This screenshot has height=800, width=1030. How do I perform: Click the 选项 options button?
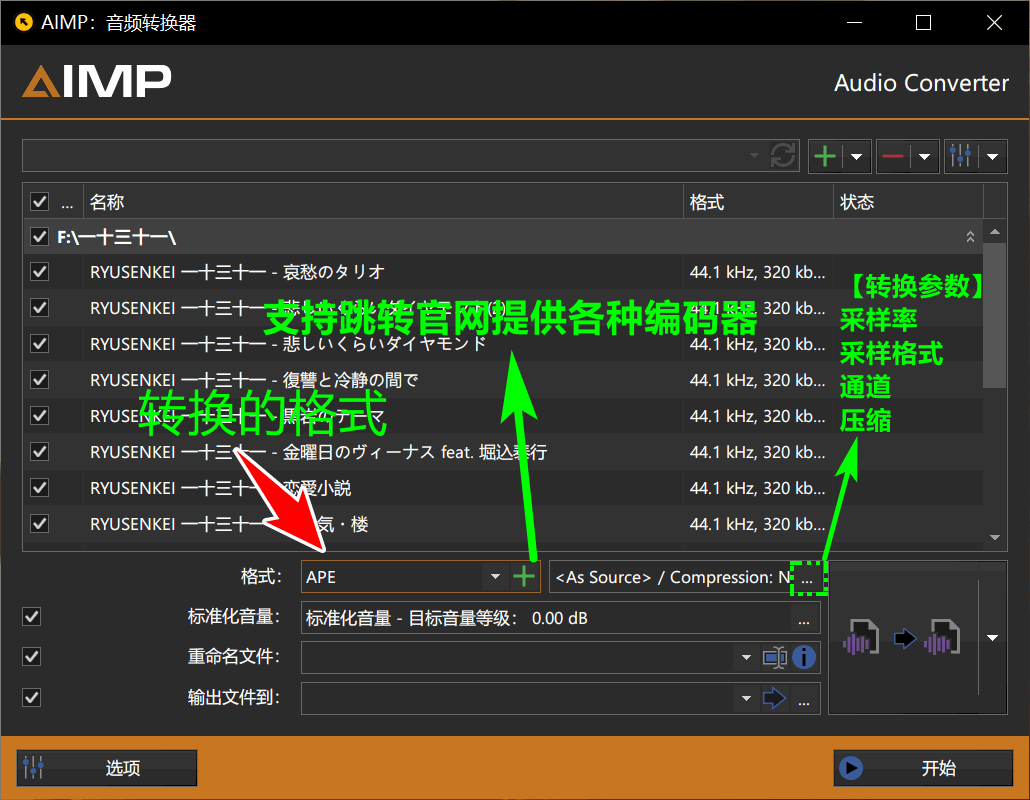pos(107,768)
